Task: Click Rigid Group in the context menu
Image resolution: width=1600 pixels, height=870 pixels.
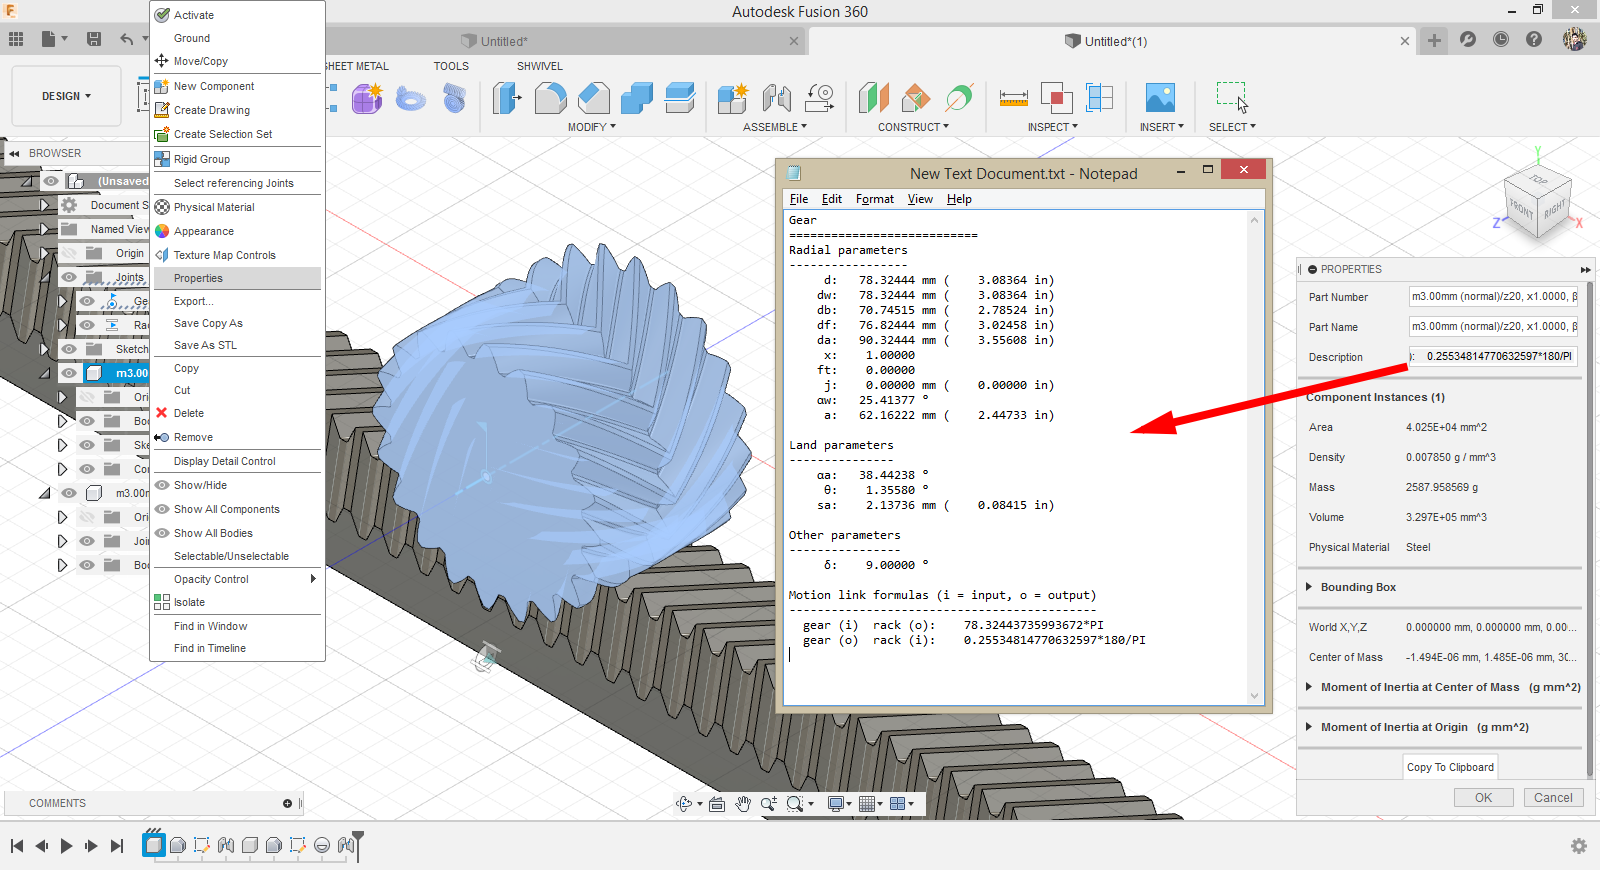Action: (237, 159)
